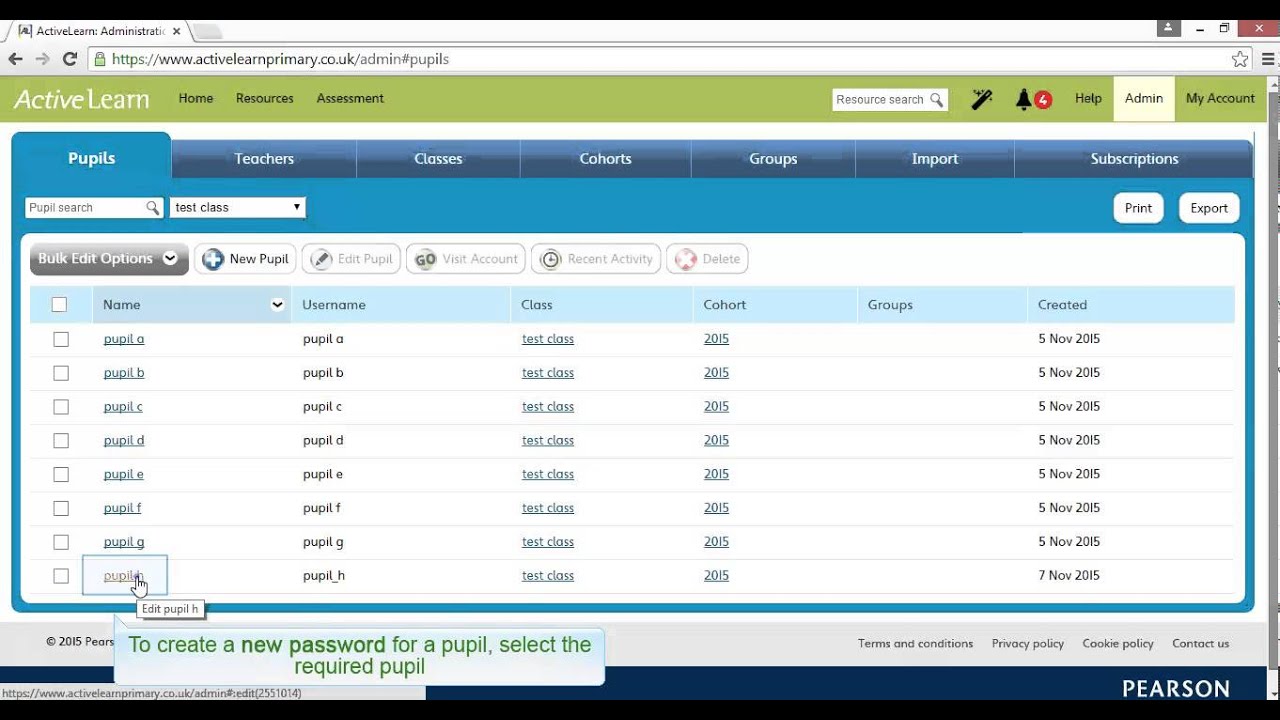Image resolution: width=1280 pixels, height=720 pixels.
Task: Open the 2015 cohort link for pupil c
Action: point(716,407)
